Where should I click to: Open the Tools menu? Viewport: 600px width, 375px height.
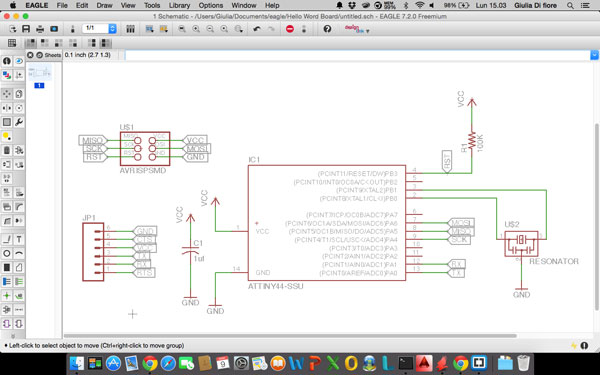click(x=152, y=5)
